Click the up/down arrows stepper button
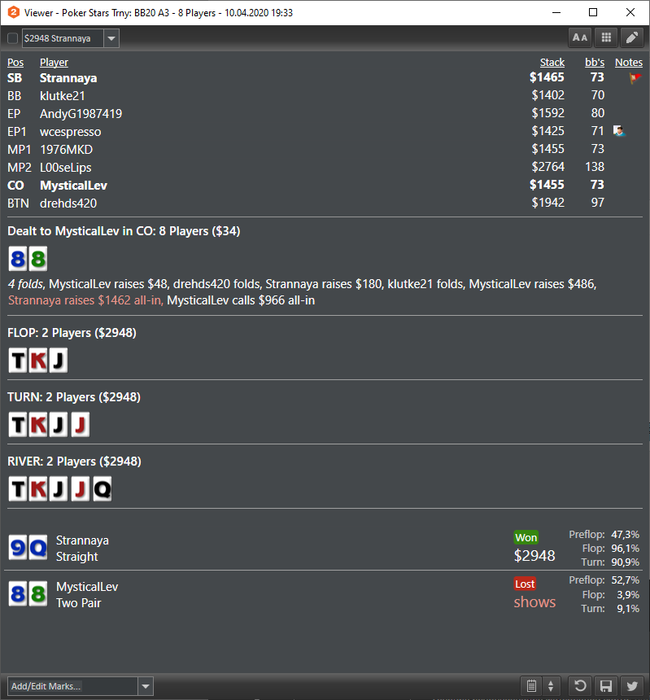The width and height of the screenshot is (650, 700). (550, 686)
